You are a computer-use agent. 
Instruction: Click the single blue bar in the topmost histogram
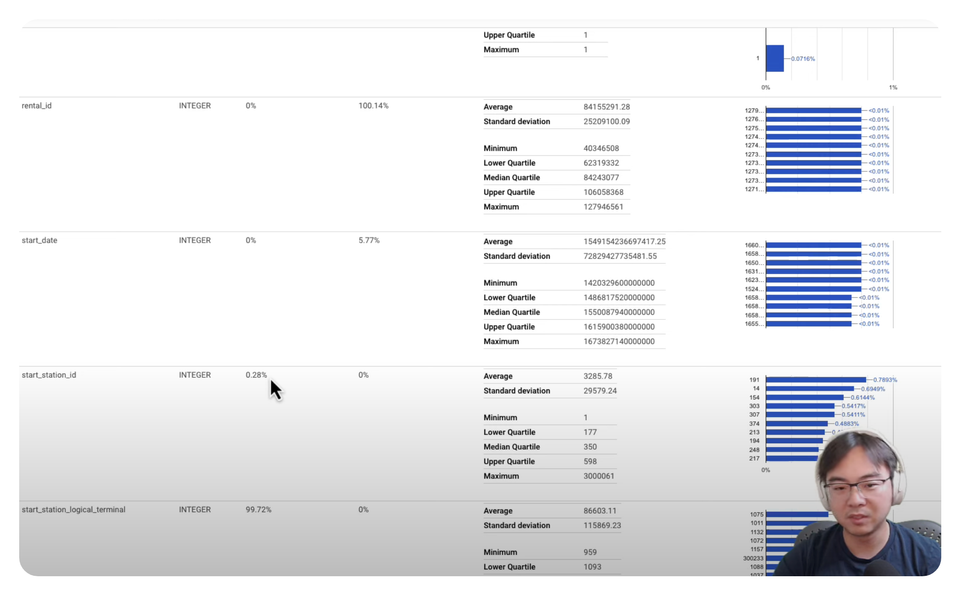tap(776, 57)
